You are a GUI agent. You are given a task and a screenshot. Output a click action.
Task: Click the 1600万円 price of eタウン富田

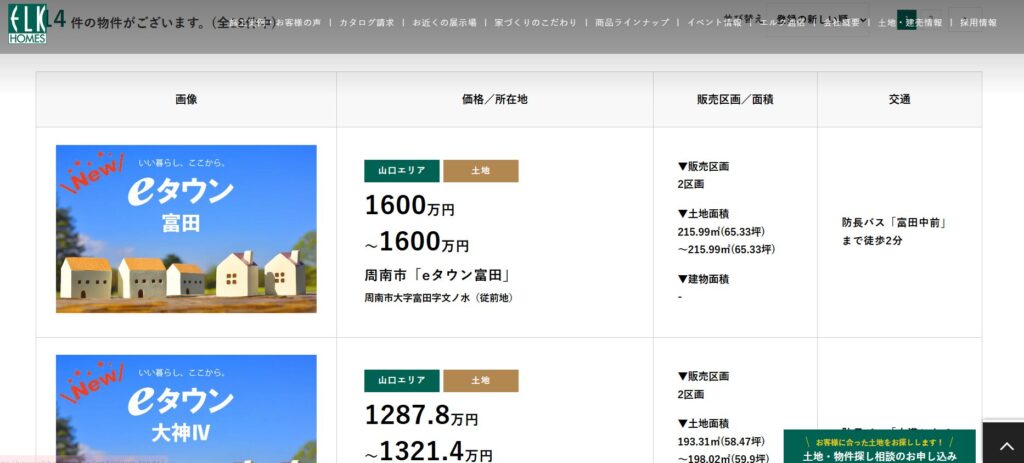pyautogui.click(x=409, y=207)
